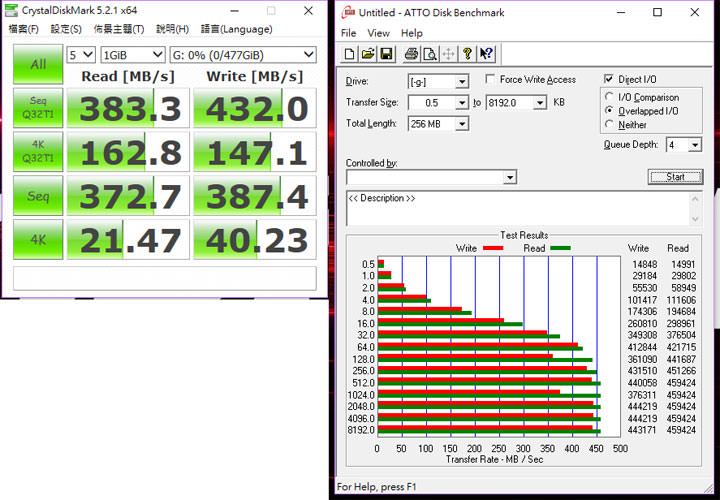Click the yellow question mark About icon
Viewport: 720px width, 500px height.
[467, 53]
